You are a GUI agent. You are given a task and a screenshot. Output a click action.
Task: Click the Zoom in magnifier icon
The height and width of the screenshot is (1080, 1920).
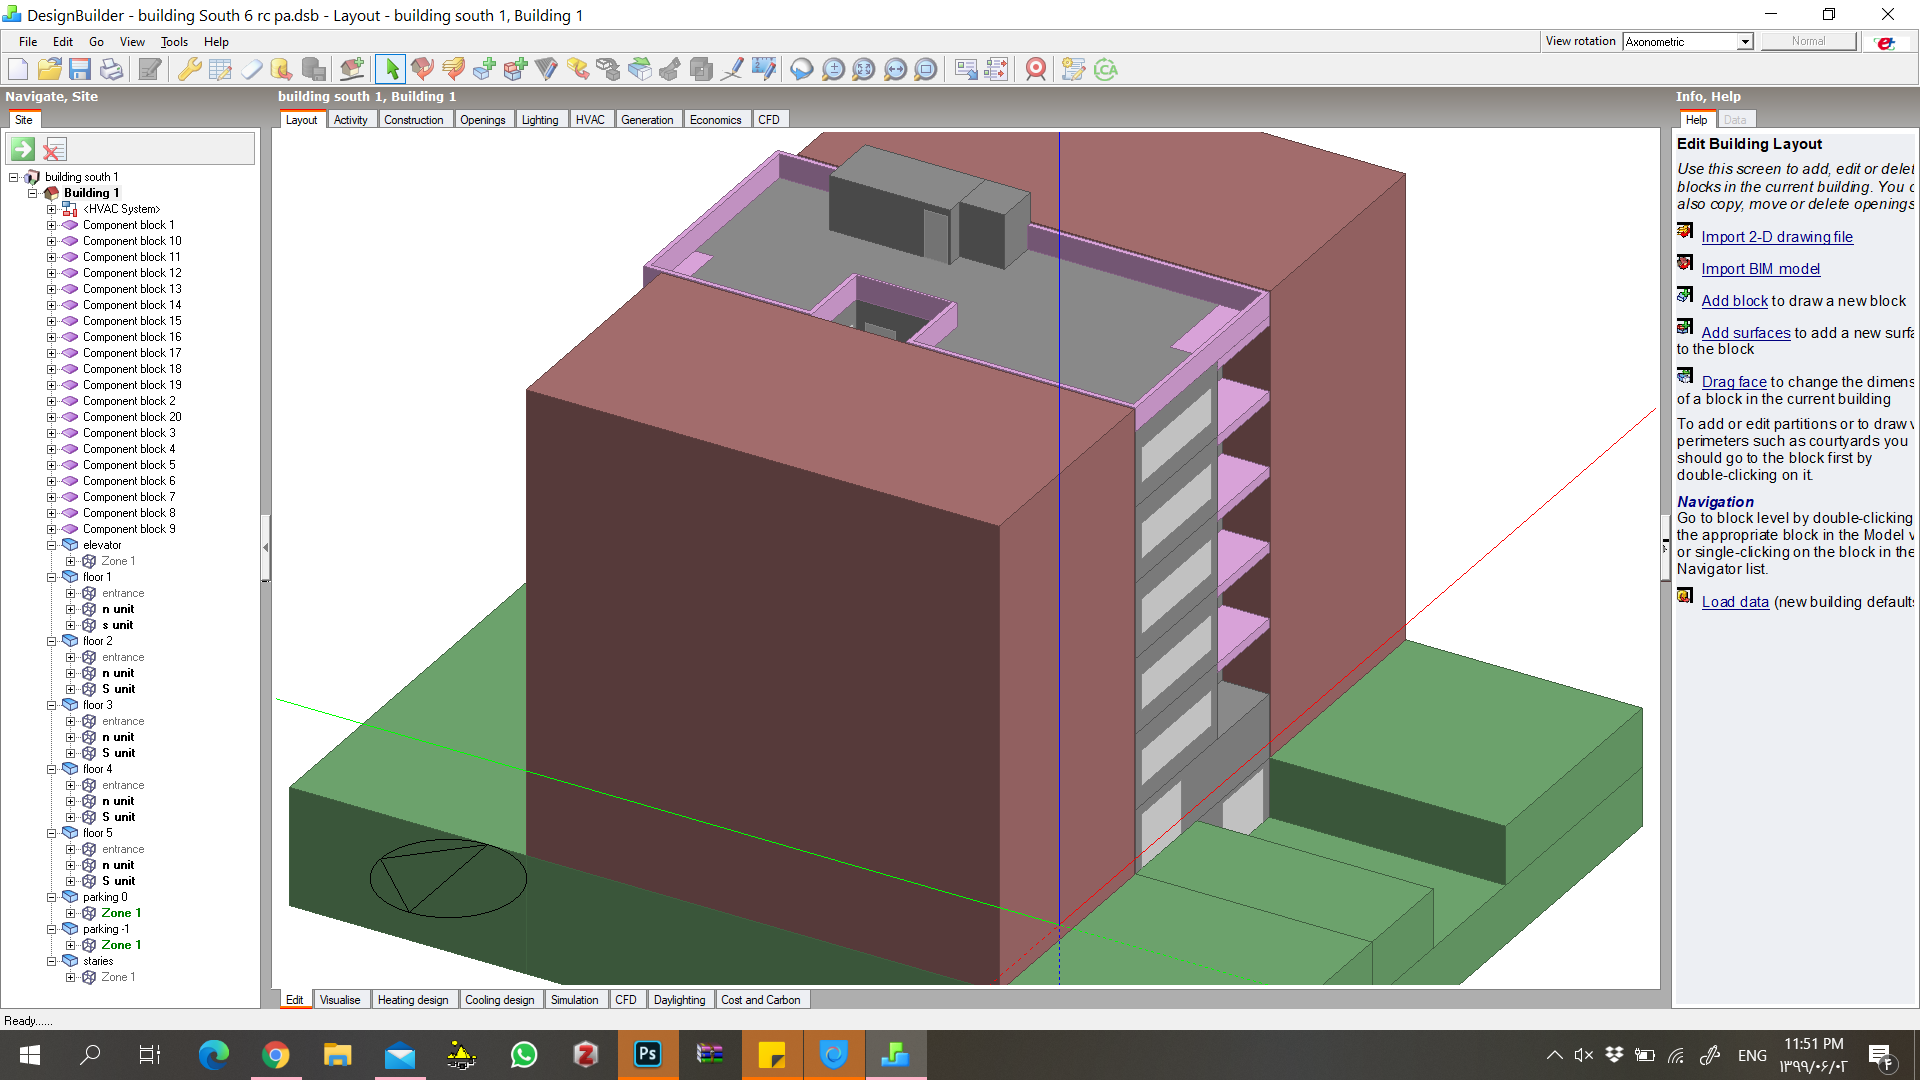pyautogui.click(x=832, y=69)
